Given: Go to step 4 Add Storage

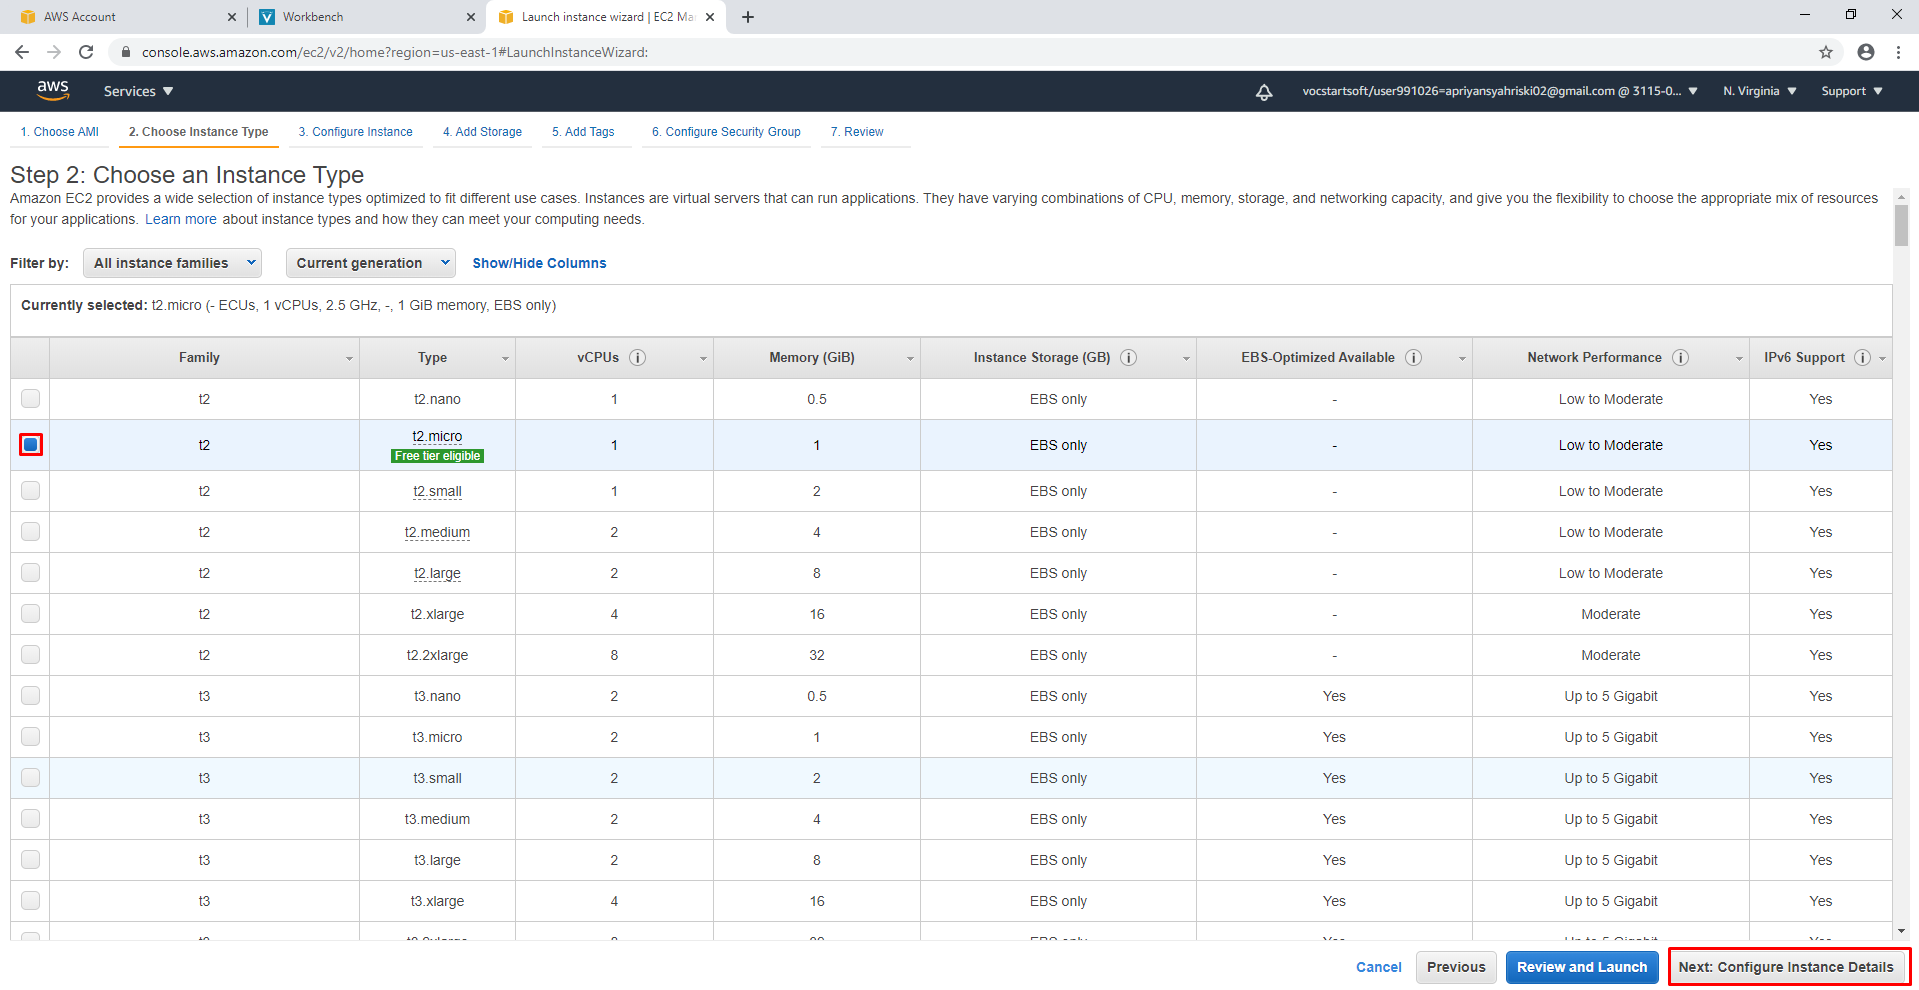Looking at the screenshot, I should click(x=482, y=132).
